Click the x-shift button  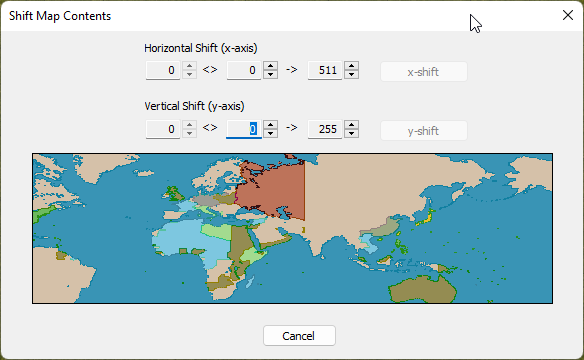[x=423, y=71]
